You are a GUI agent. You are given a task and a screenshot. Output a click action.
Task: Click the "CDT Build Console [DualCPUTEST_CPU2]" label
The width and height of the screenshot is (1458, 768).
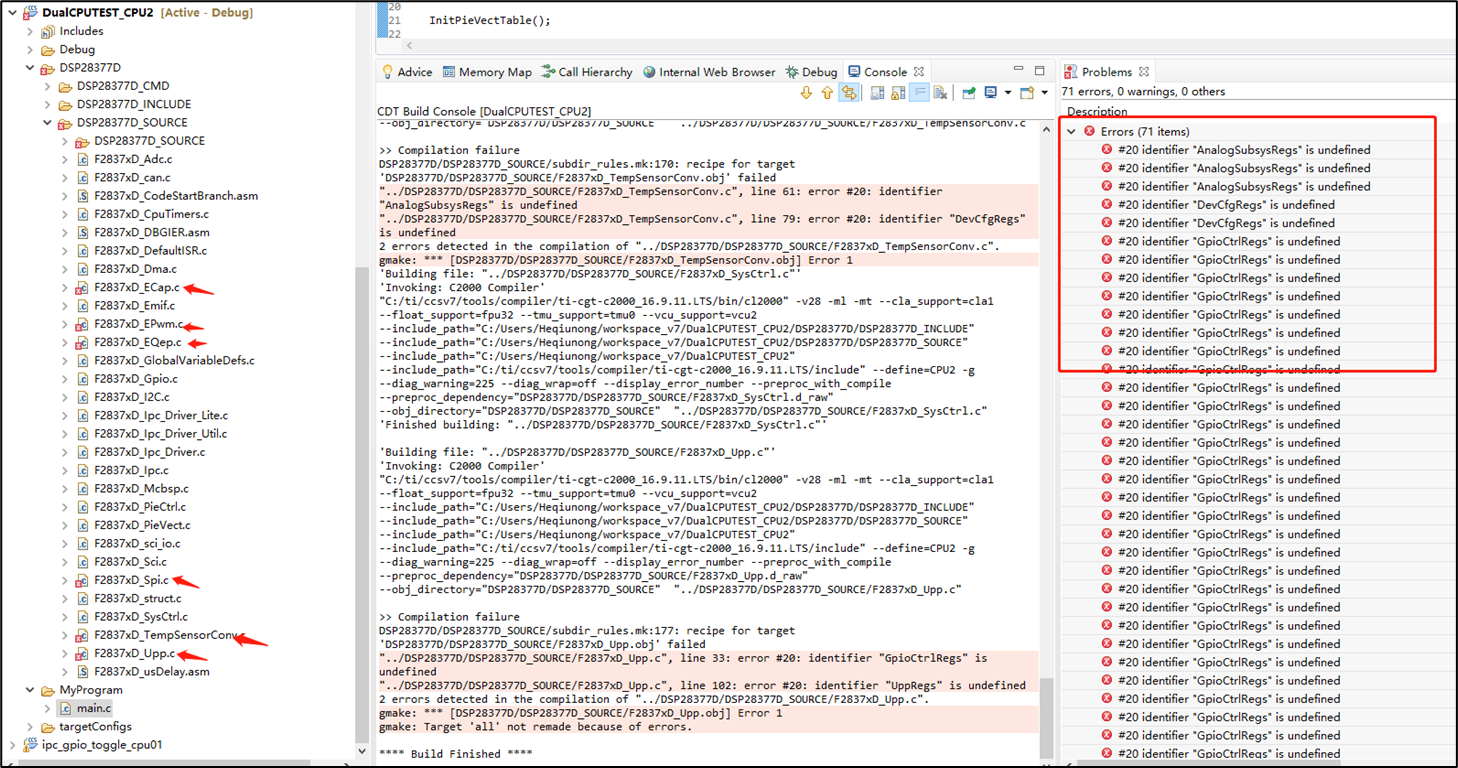coord(484,111)
